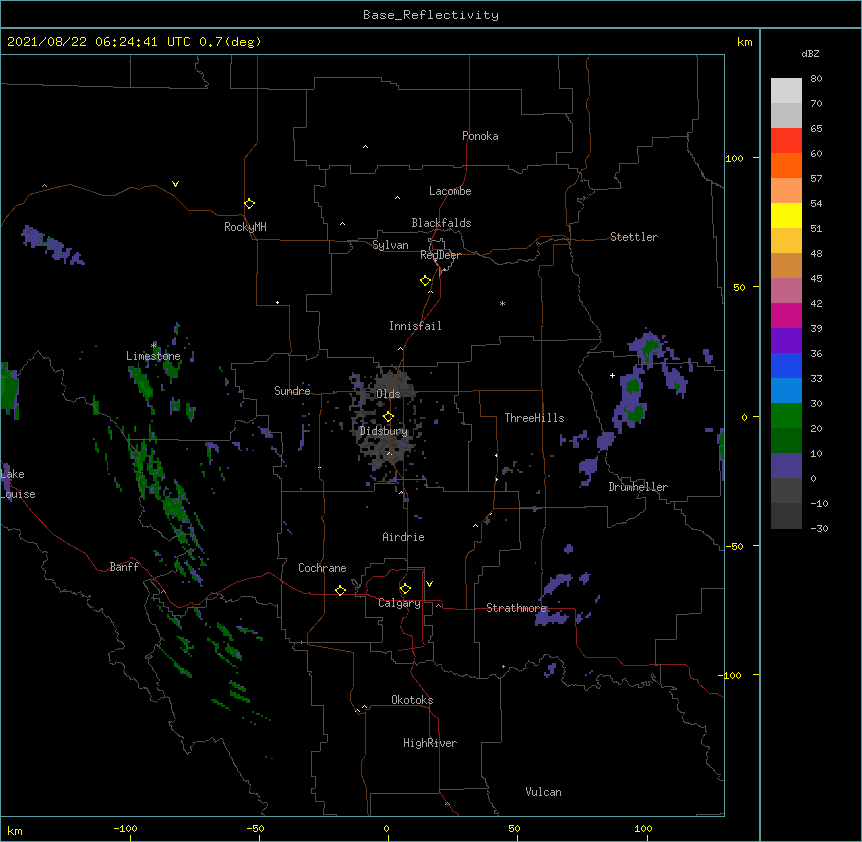This screenshot has height=842, width=862.
Task: Click the white asterisk marker east of Innisfail
Action: [502, 303]
